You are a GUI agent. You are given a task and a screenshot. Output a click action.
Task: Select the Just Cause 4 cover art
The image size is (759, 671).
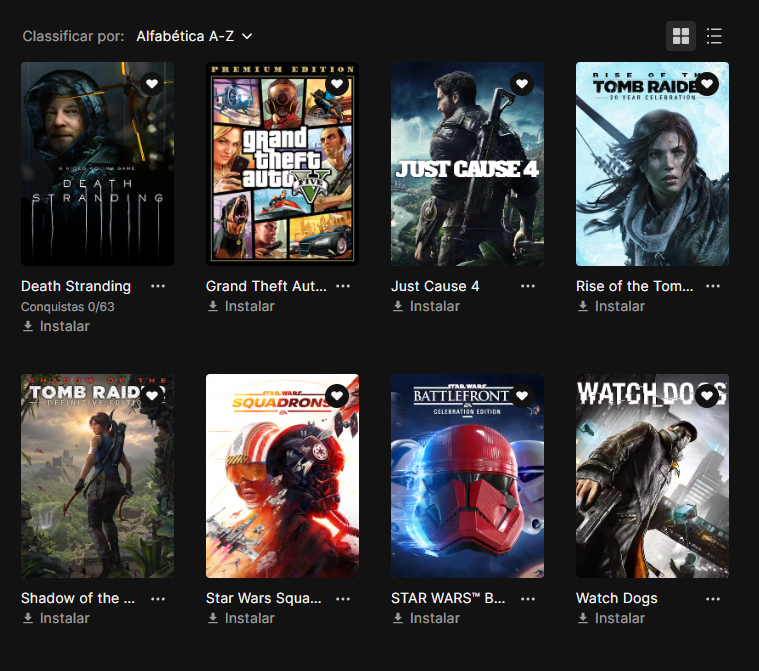(467, 164)
